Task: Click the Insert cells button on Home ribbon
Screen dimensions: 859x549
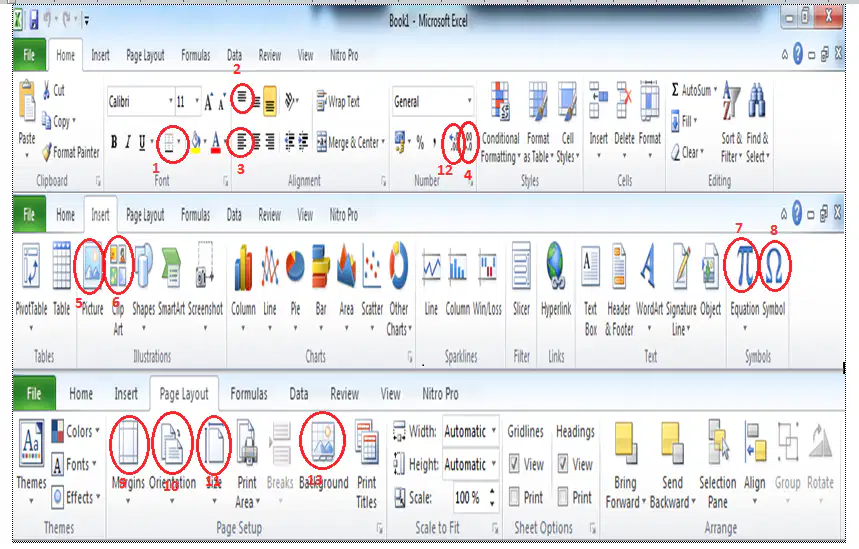Action: coord(598,121)
